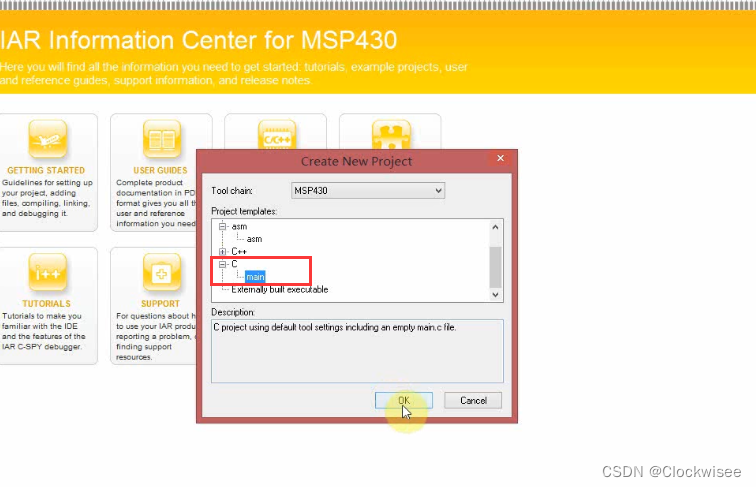Click the Tool chain label

click(x=232, y=190)
